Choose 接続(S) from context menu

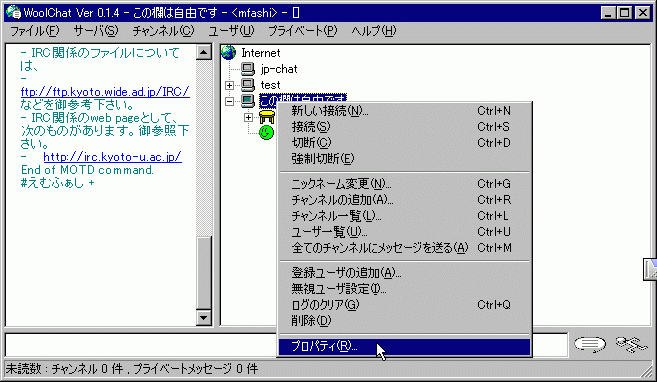point(404,127)
